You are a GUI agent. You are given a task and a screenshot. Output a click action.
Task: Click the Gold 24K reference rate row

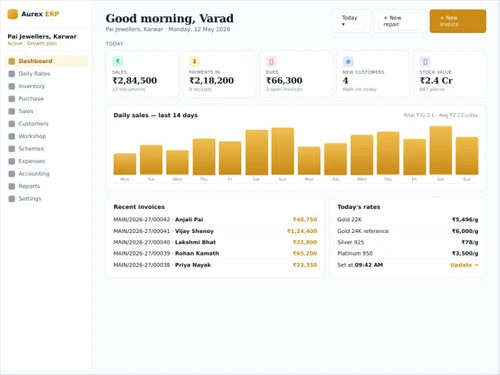tap(408, 231)
